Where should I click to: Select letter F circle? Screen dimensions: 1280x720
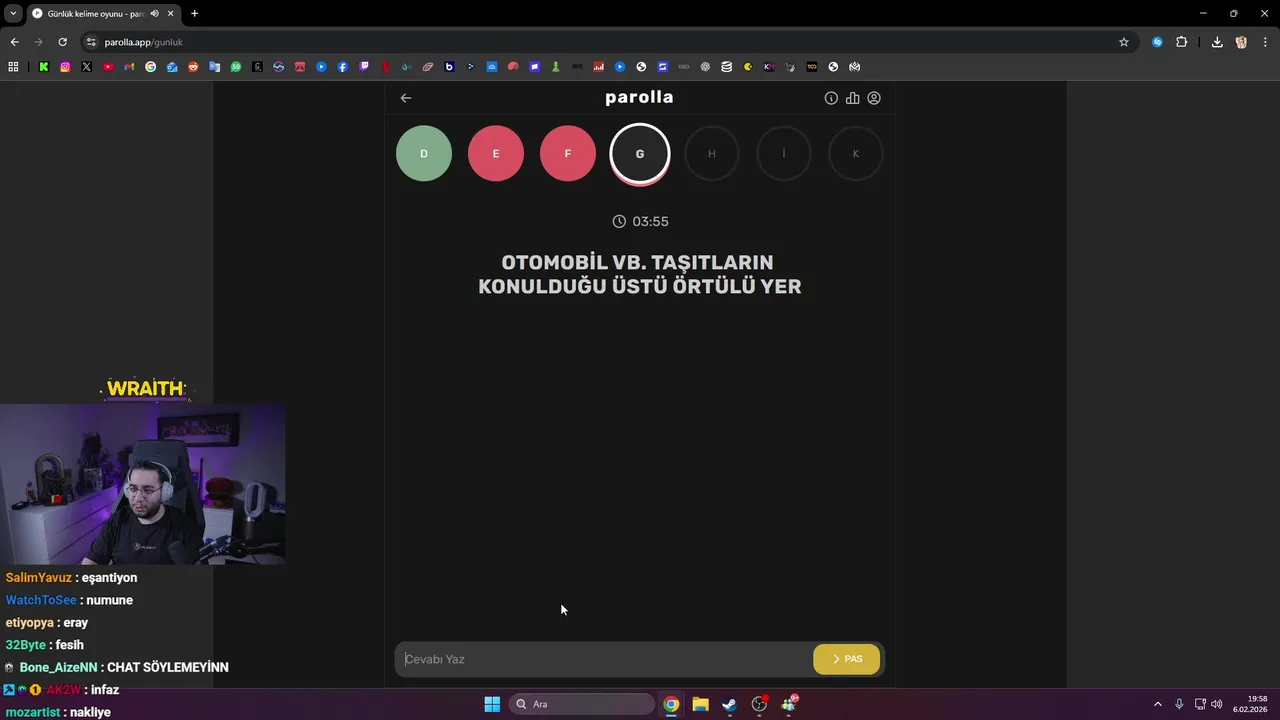click(x=568, y=154)
